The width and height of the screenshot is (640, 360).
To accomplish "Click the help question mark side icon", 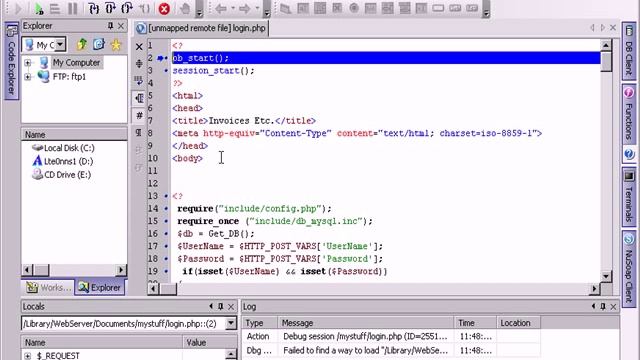I will [x=629, y=154].
